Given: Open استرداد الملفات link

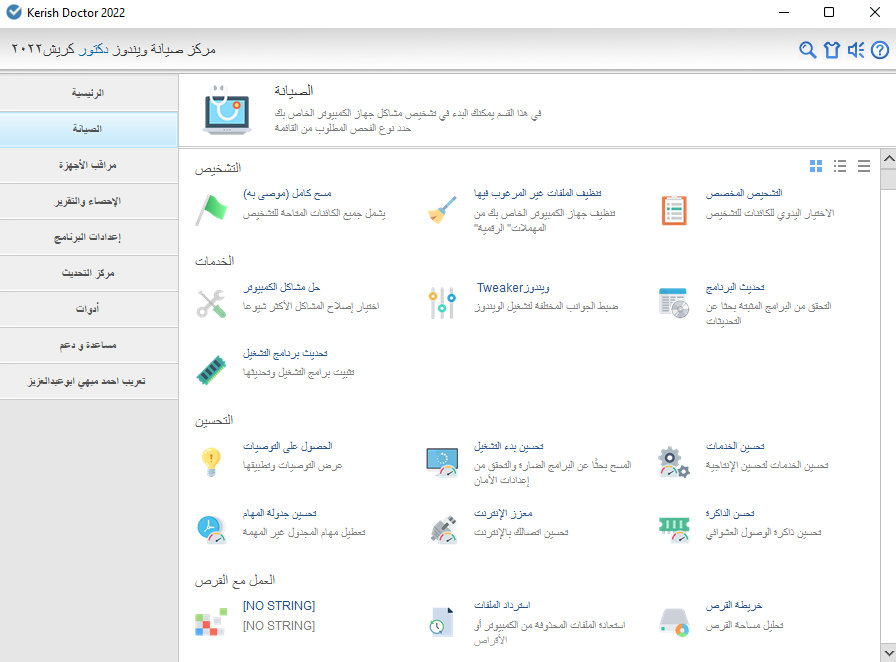Looking at the screenshot, I should click(x=502, y=605).
